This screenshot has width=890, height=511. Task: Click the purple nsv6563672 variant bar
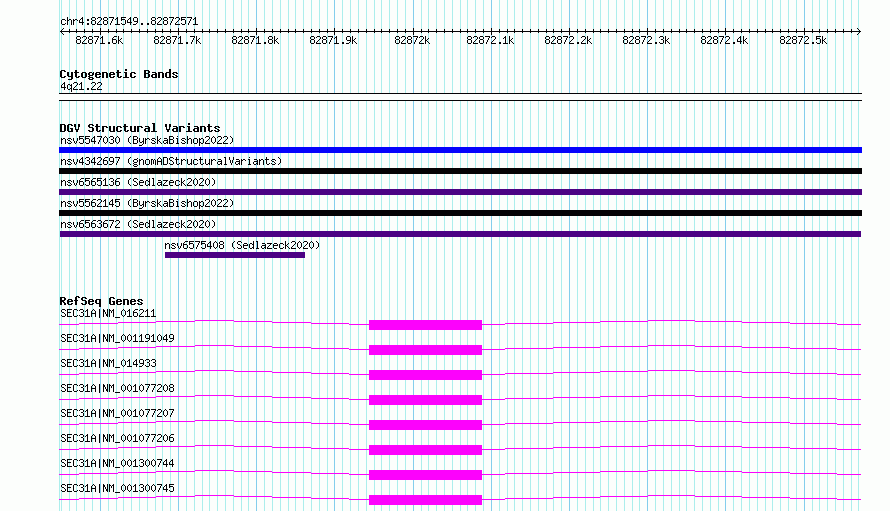point(460,234)
